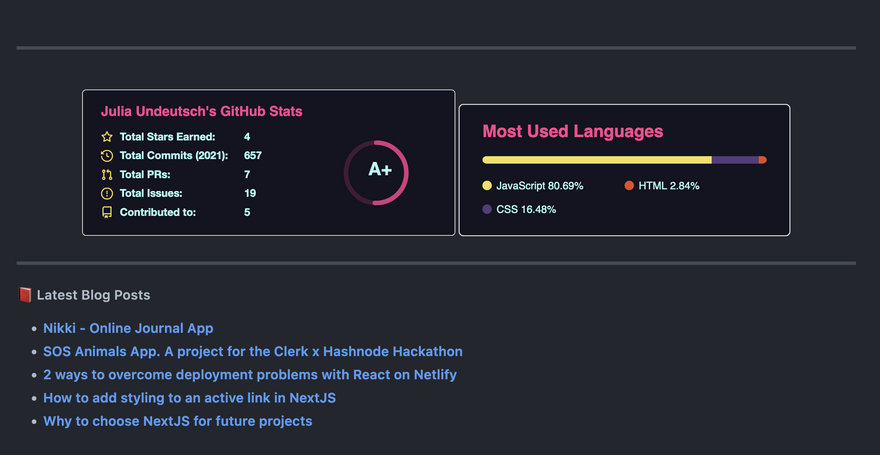Image resolution: width=880 pixels, height=455 pixels.
Task: Click the orange HTML legend dot
Action: pyautogui.click(x=629, y=186)
